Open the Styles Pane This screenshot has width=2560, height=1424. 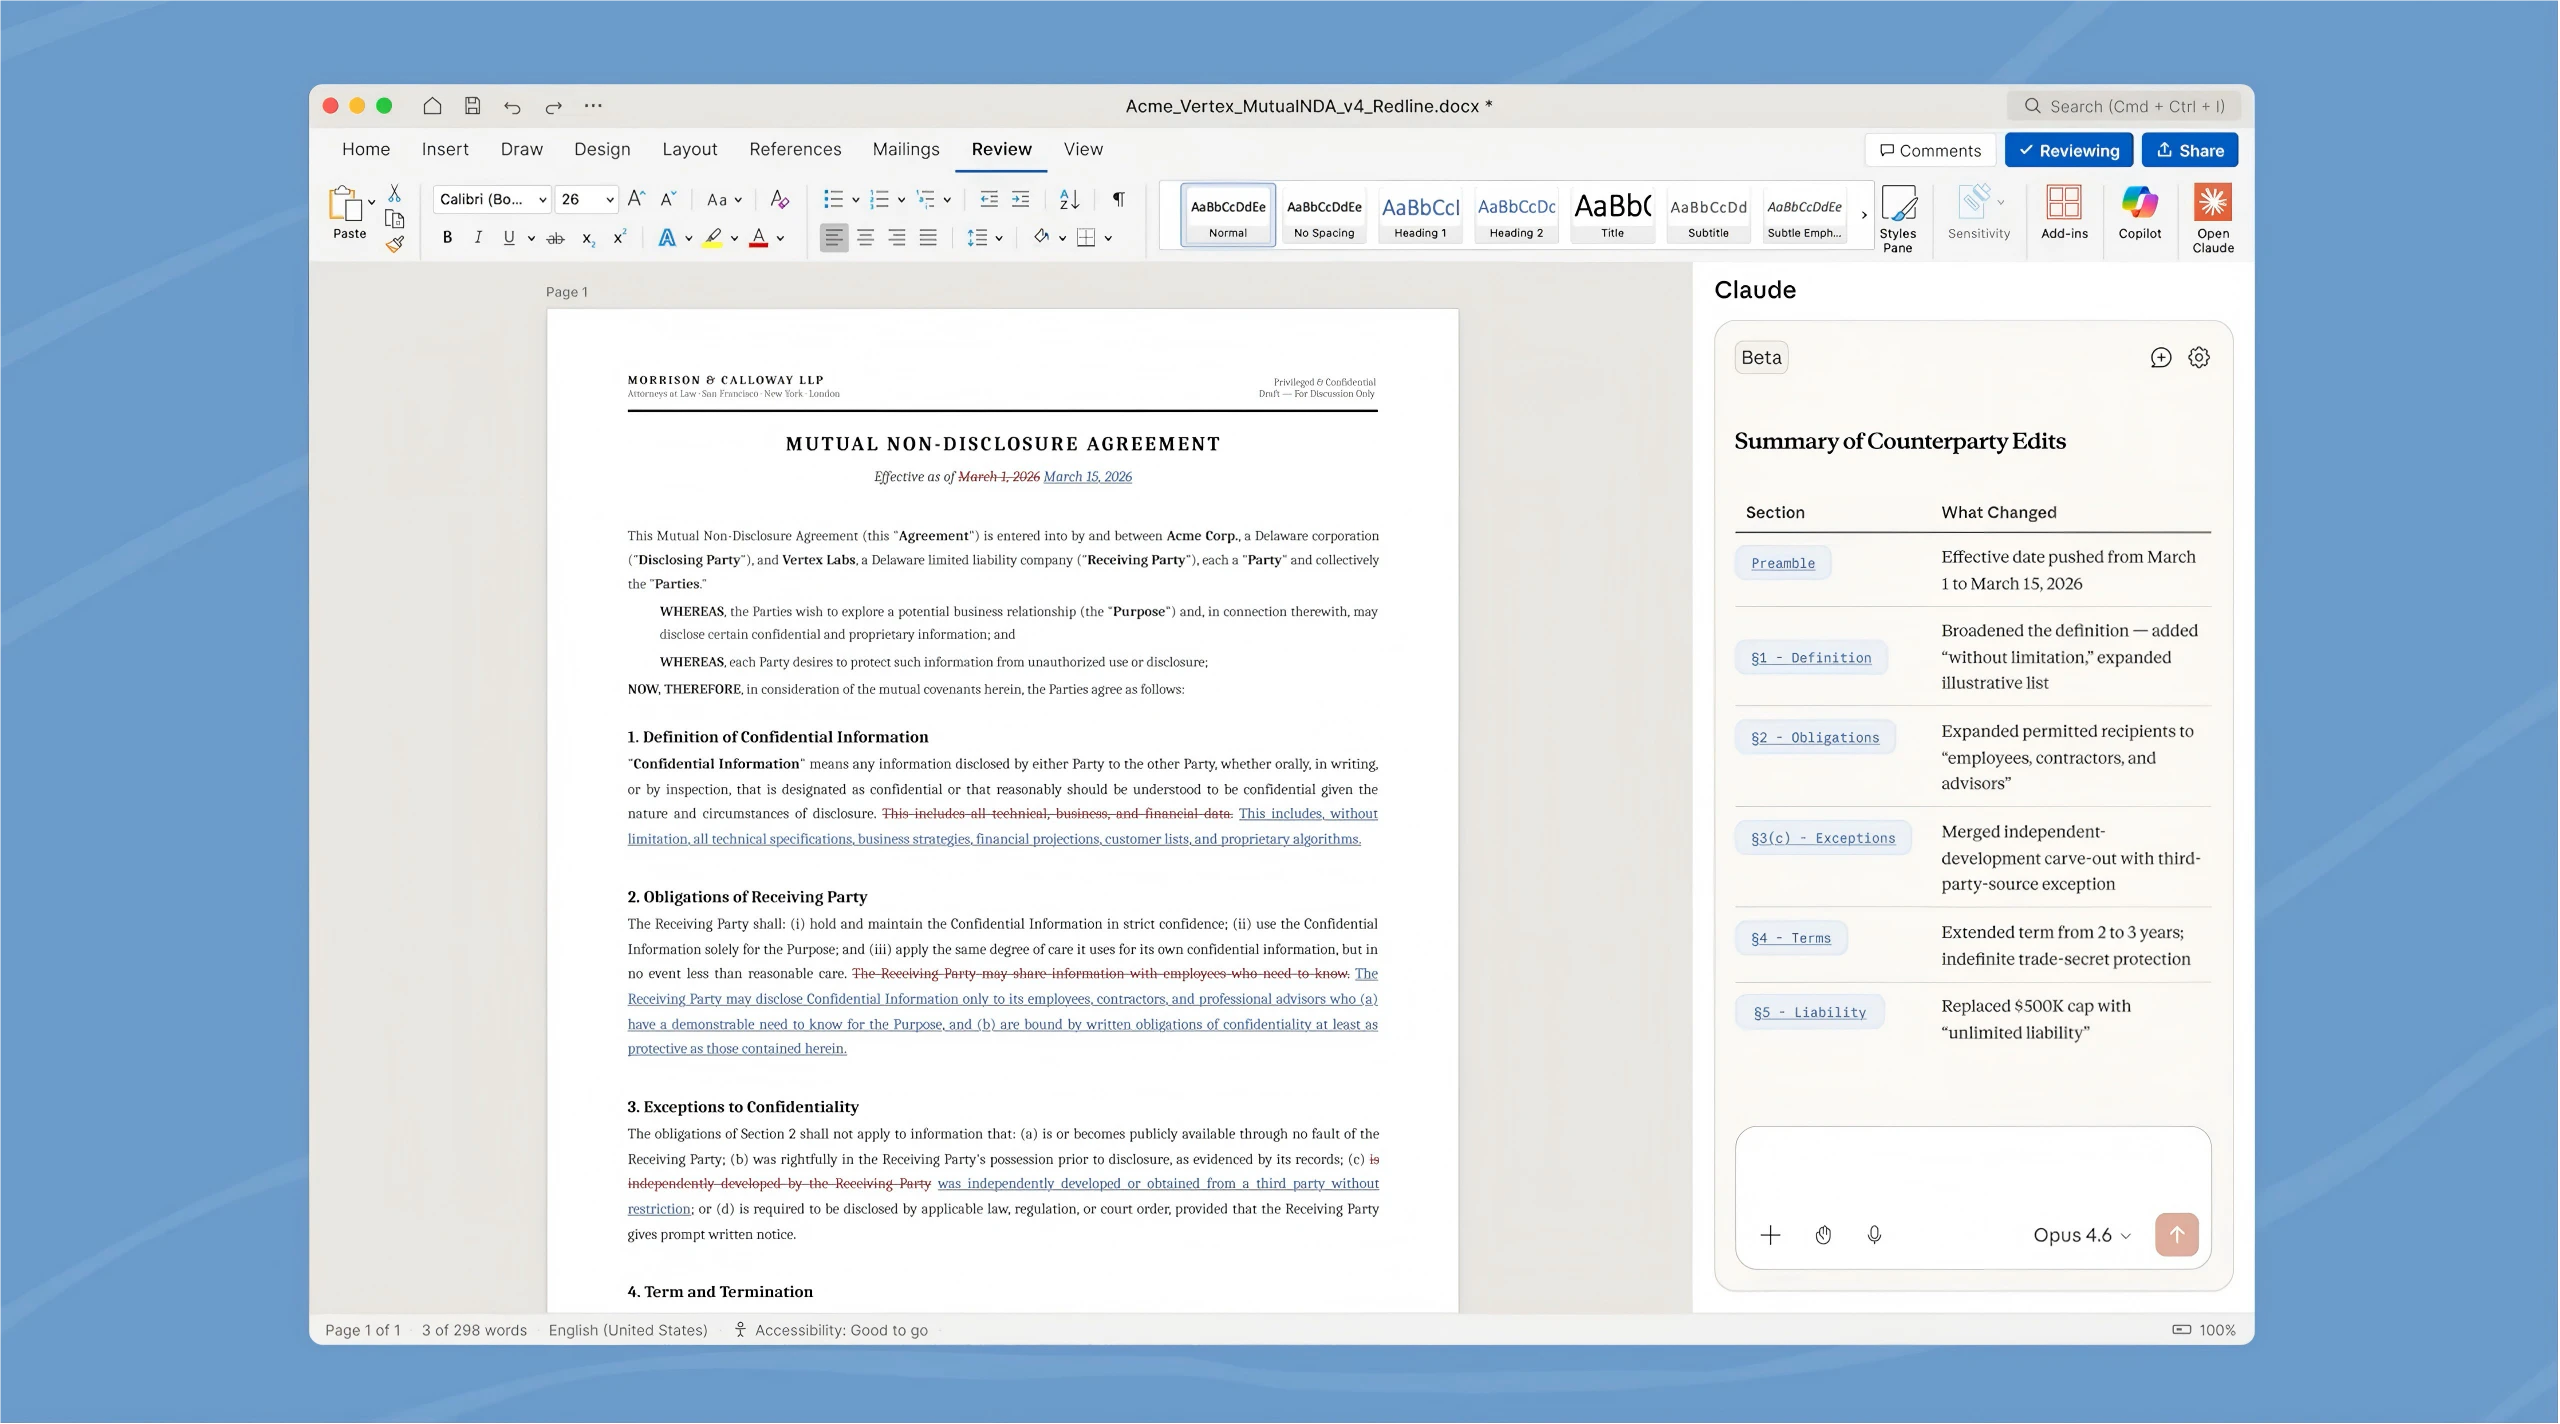coord(1897,215)
